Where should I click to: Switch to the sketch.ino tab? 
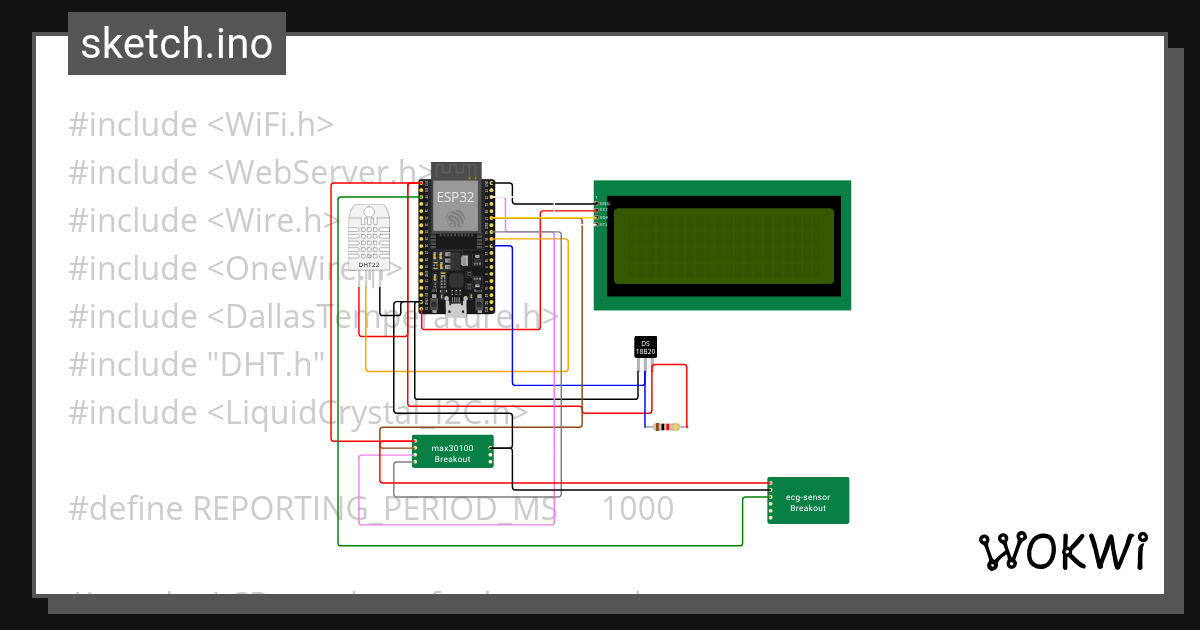176,43
